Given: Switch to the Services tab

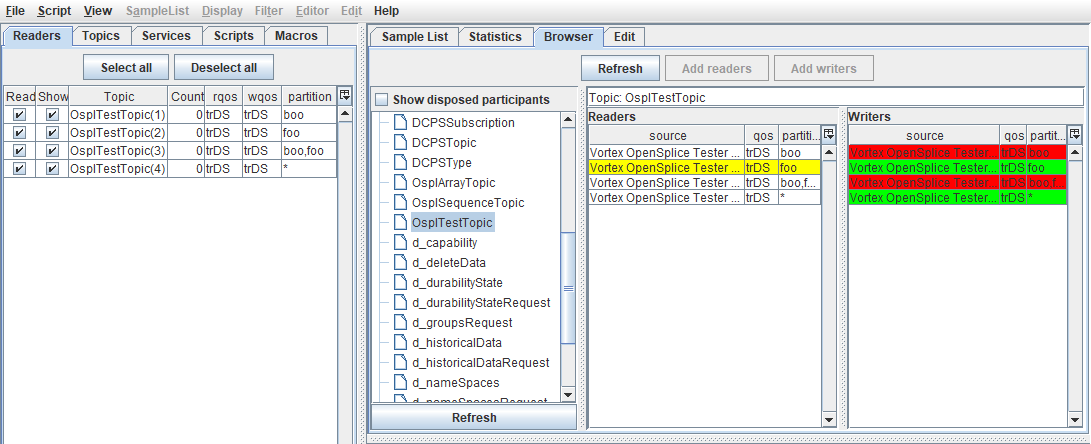Looking at the screenshot, I should (x=166, y=36).
